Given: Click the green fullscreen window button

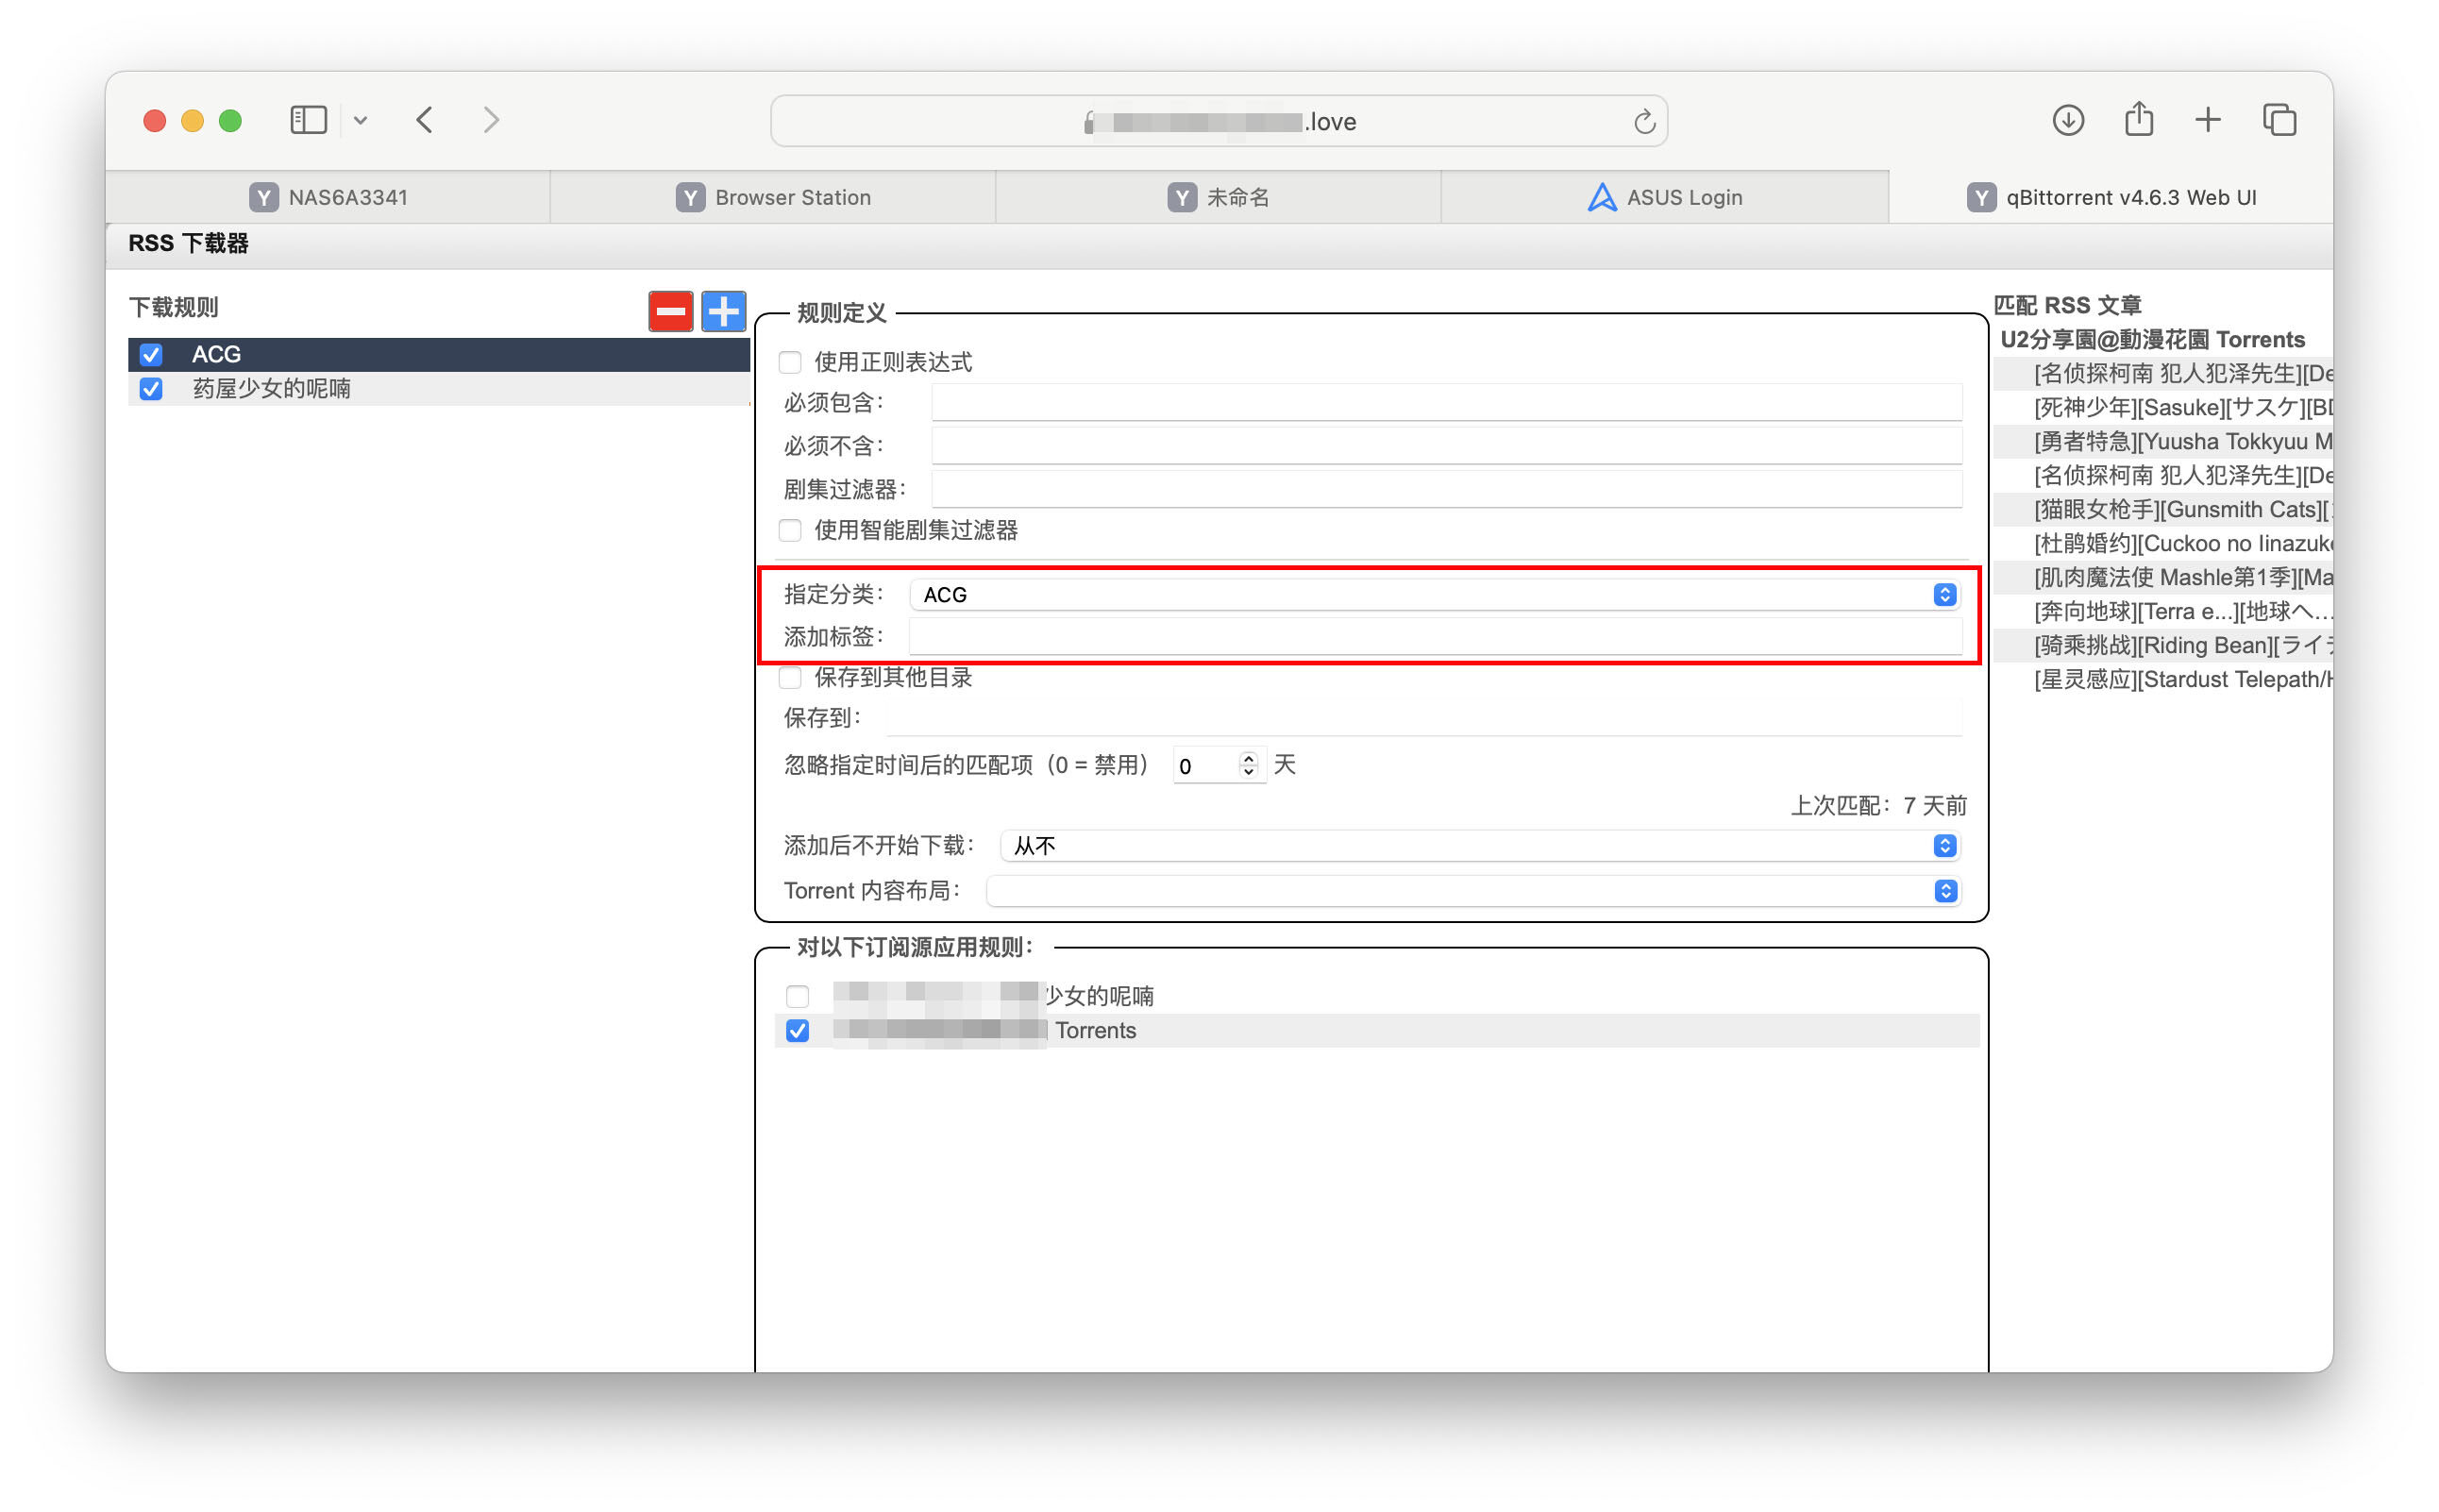Looking at the screenshot, I should 230,121.
